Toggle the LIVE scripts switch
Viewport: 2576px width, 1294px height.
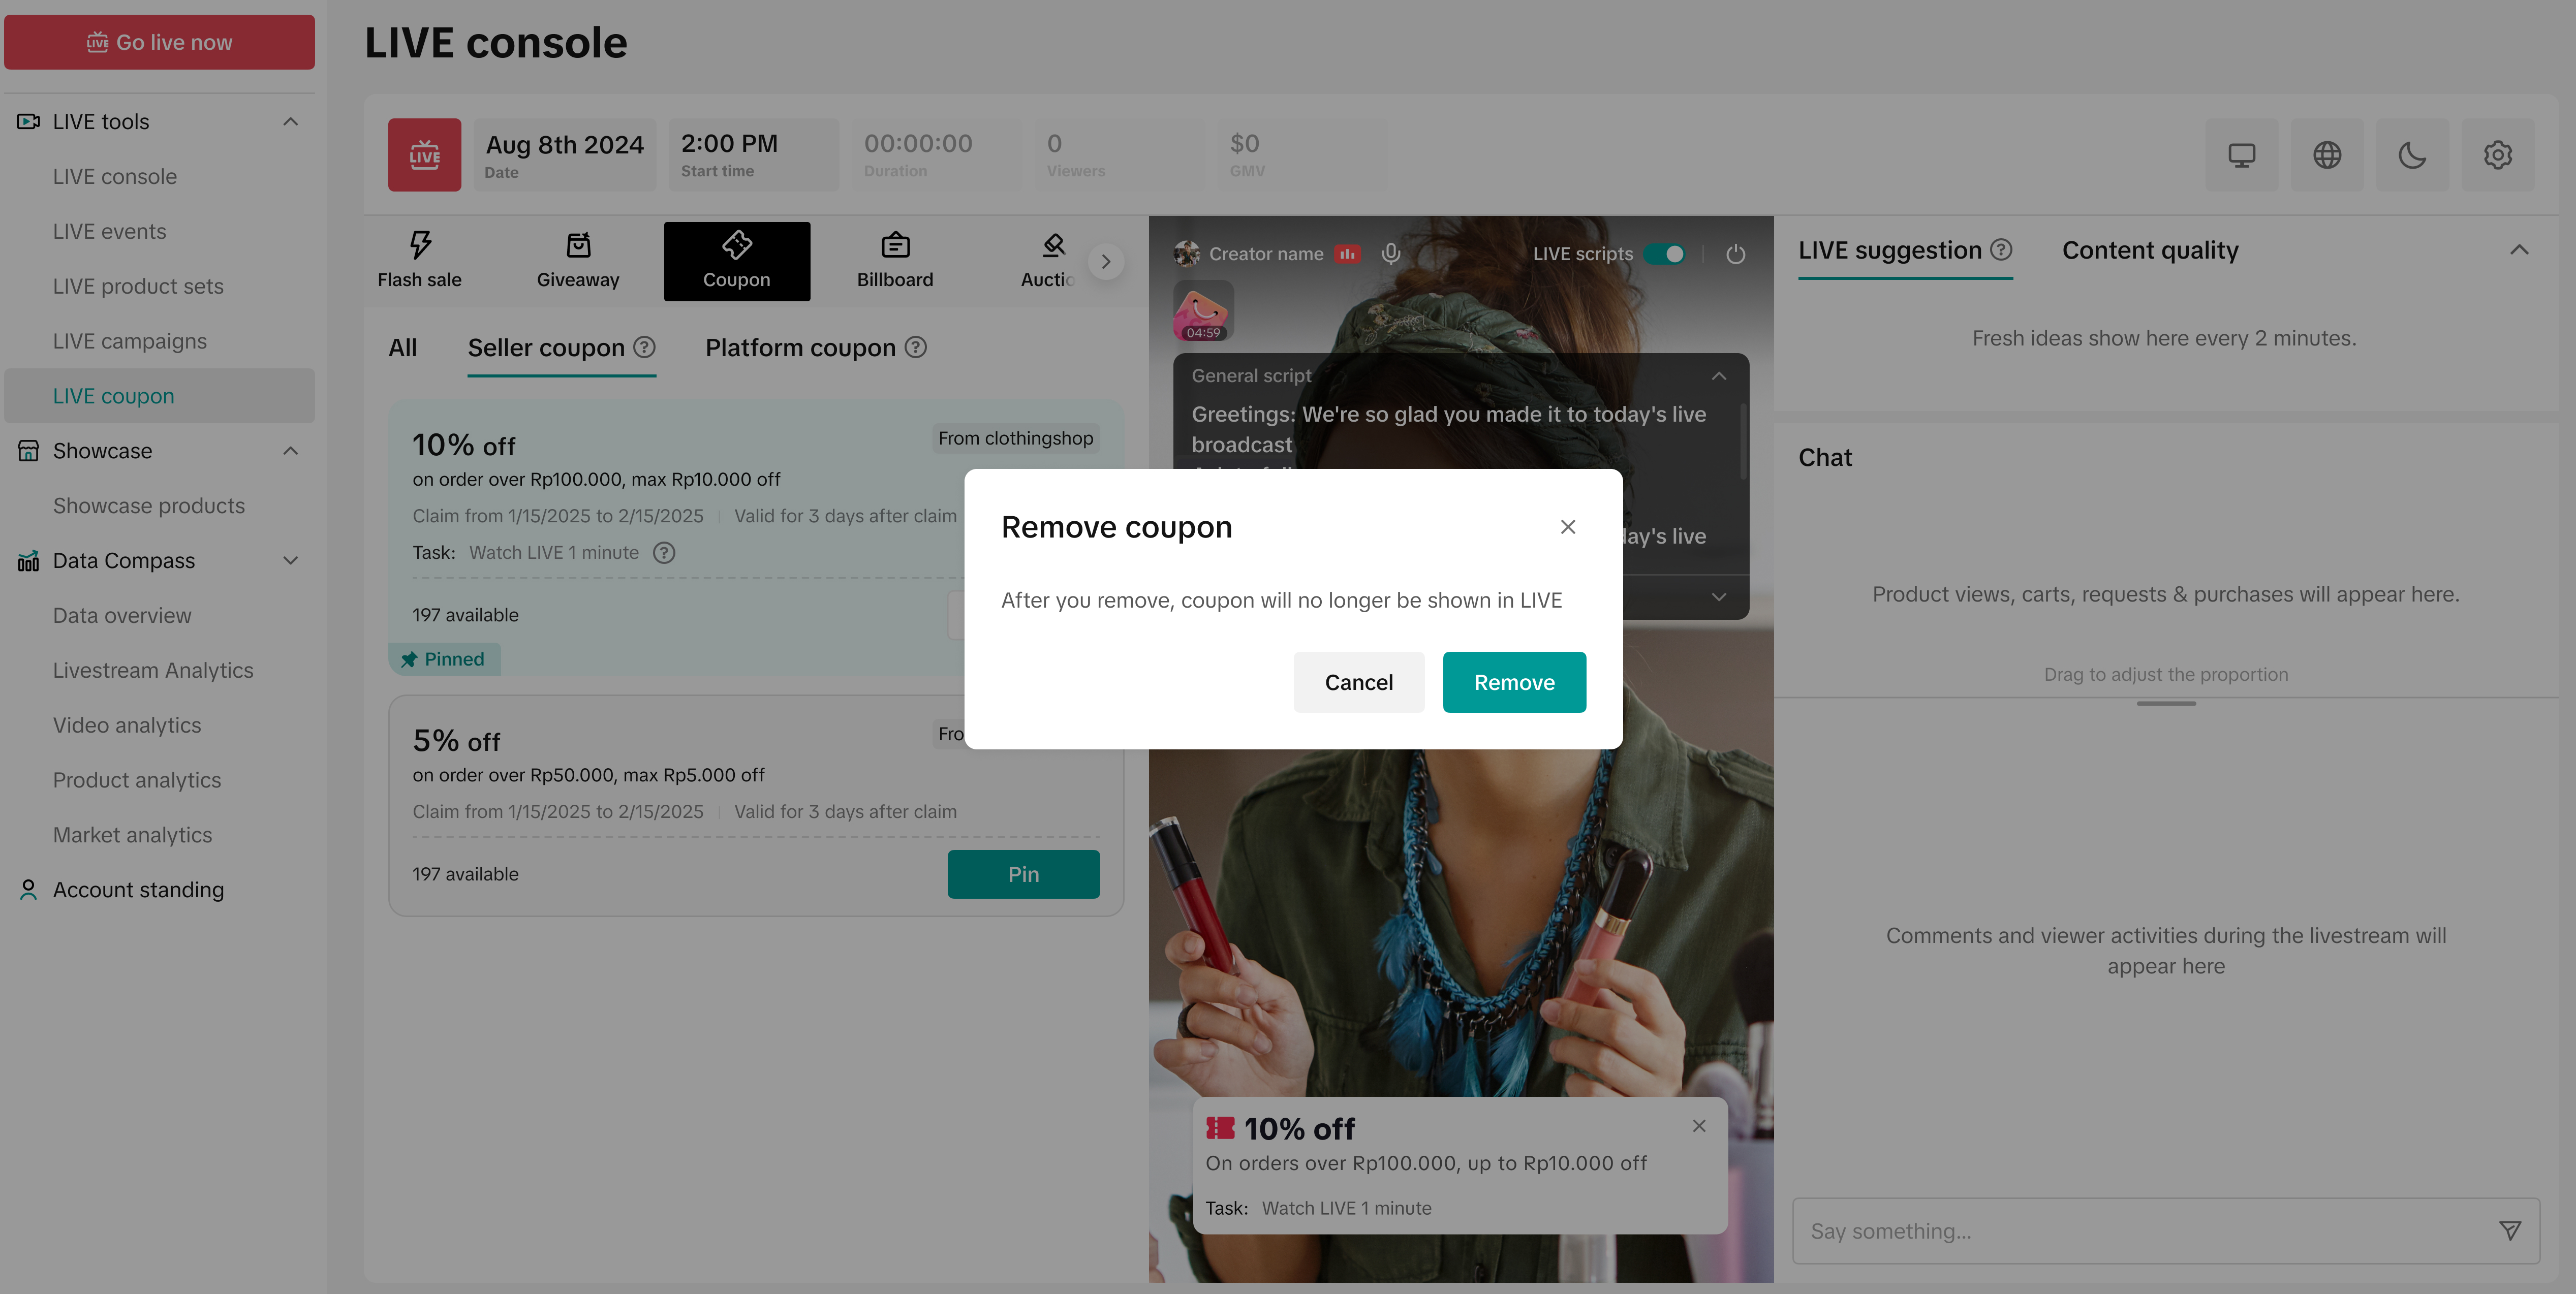coord(1665,254)
